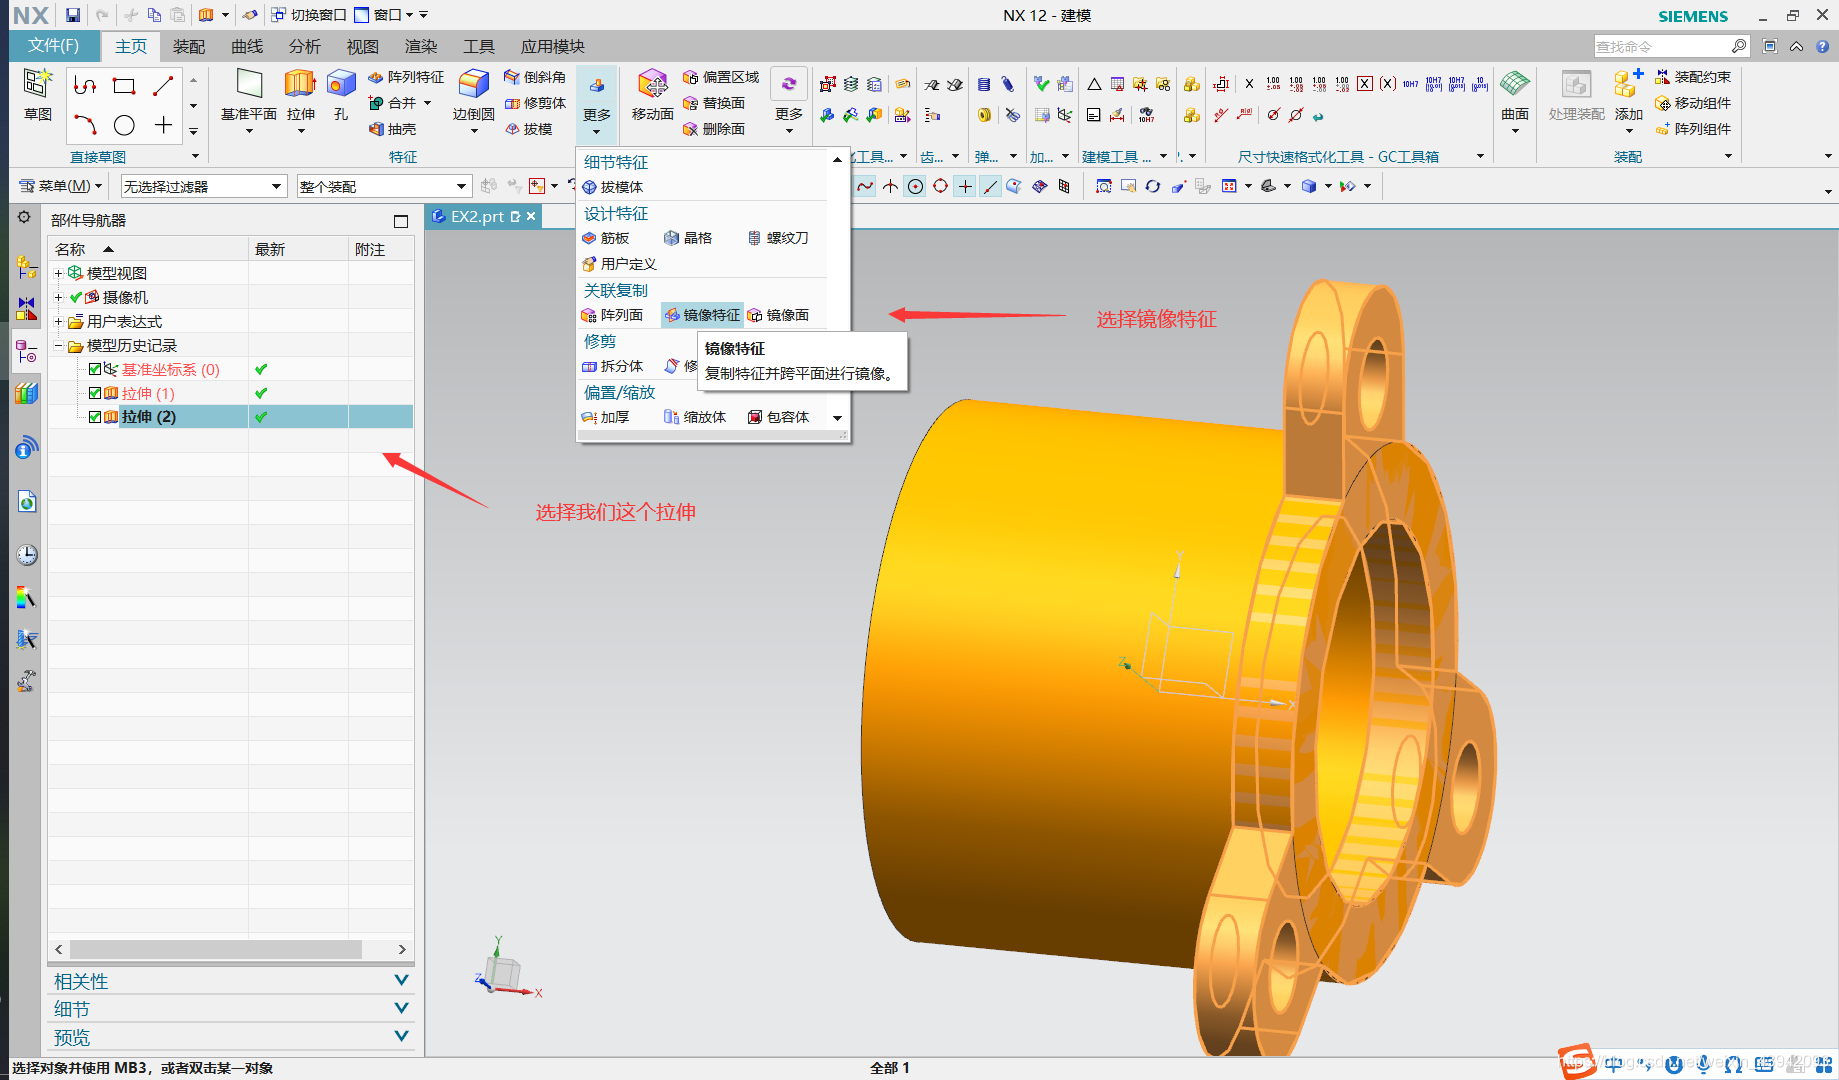Select Rib (筋板) in design features
The width and height of the screenshot is (1839, 1080).
point(605,238)
